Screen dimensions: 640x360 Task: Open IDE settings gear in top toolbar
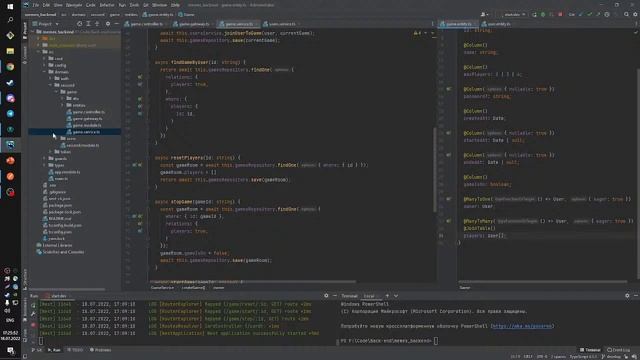coord(636,15)
